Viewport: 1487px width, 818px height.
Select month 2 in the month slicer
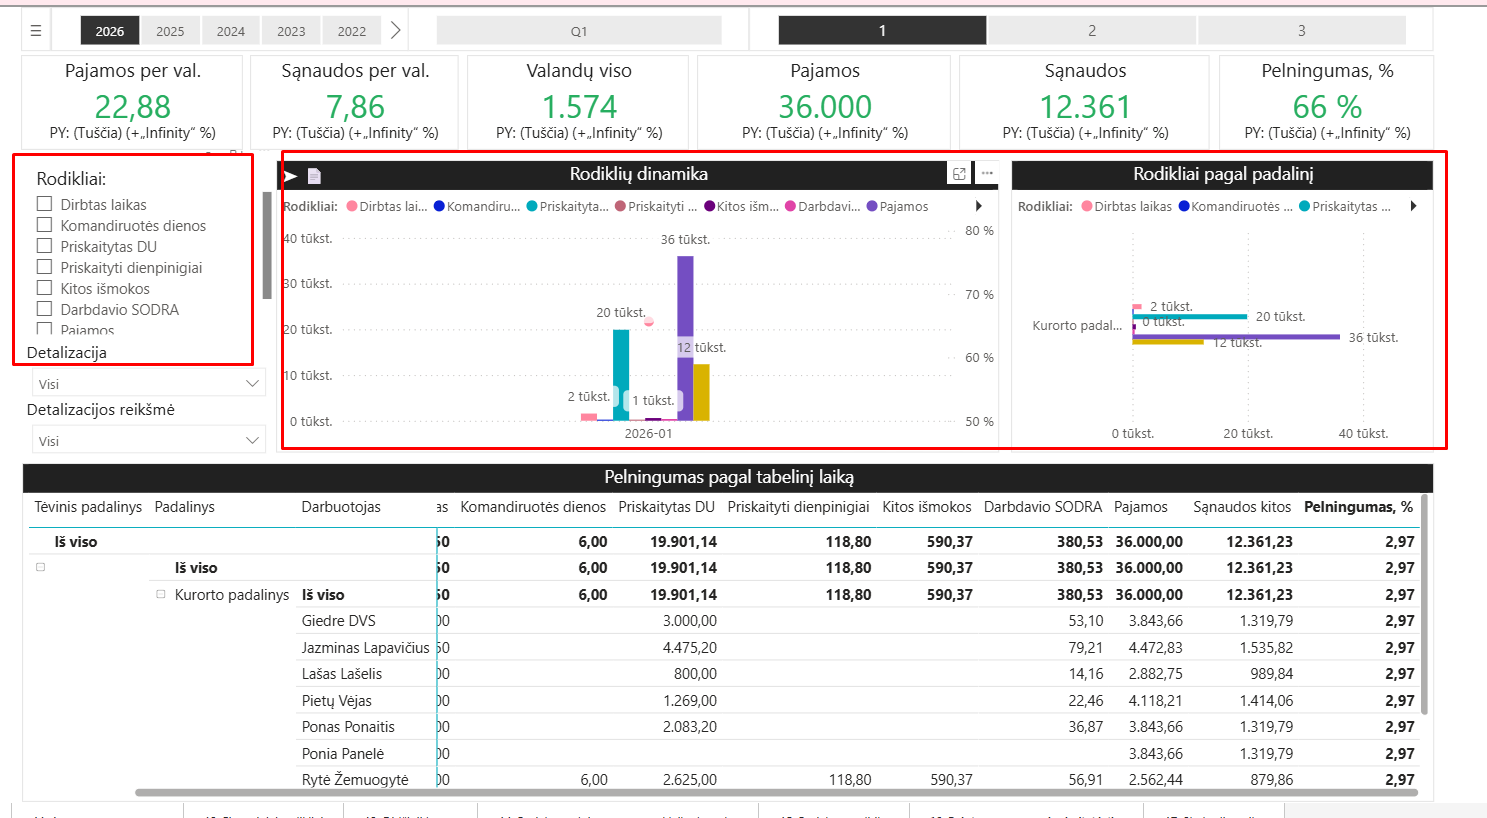point(1091,31)
